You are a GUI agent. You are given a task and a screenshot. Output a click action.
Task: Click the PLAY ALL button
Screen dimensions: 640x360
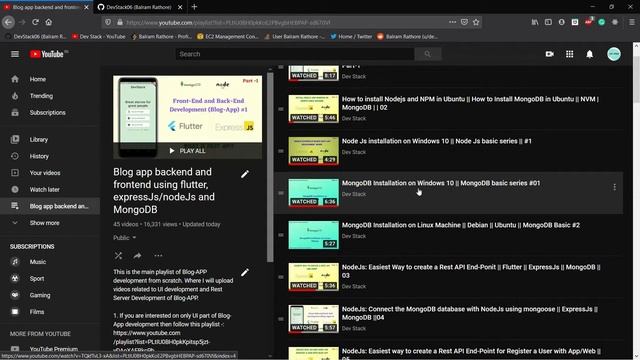pyautogui.click(x=188, y=151)
